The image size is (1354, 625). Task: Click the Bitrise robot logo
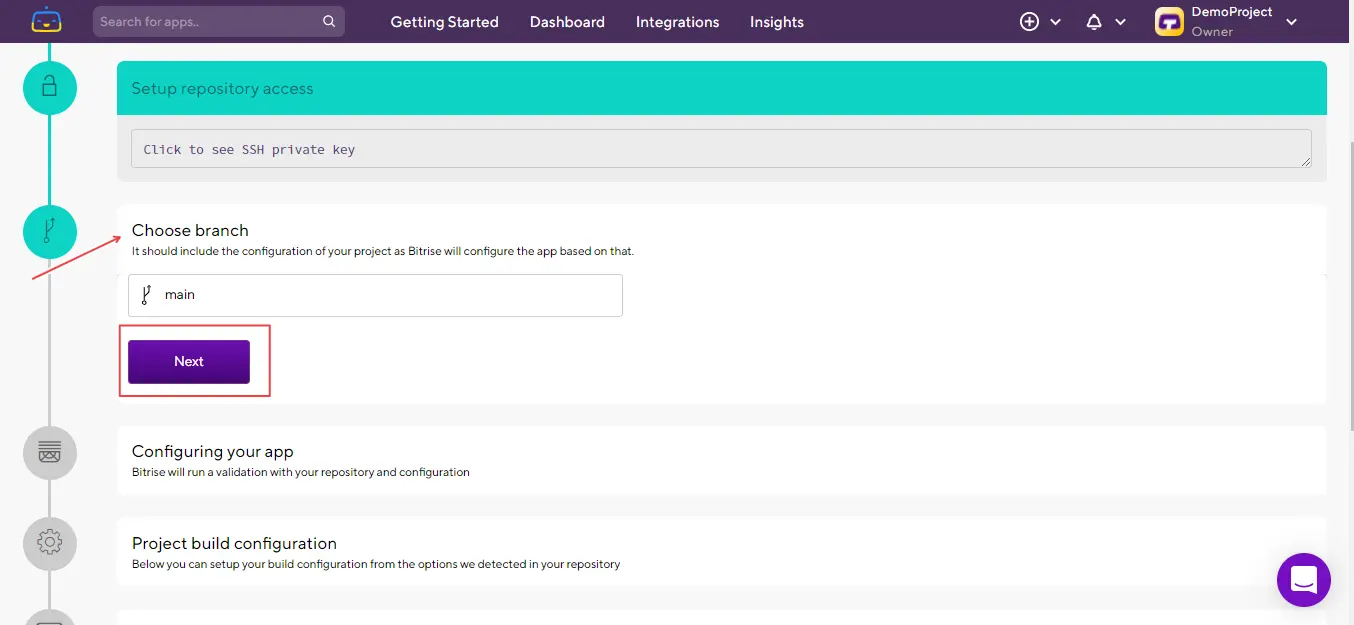click(x=46, y=20)
